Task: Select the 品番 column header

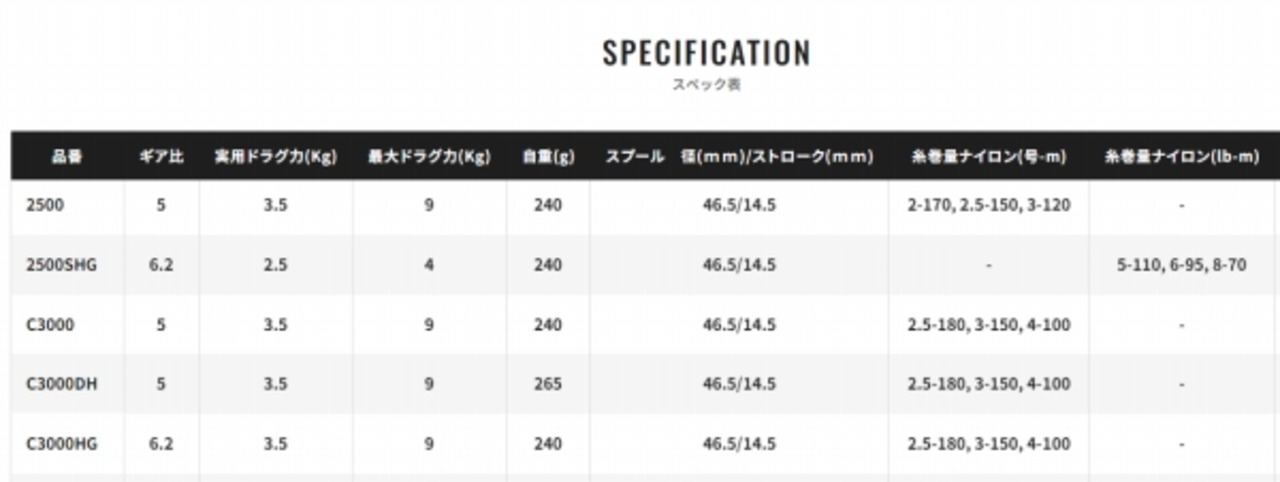Action: [x=67, y=157]
